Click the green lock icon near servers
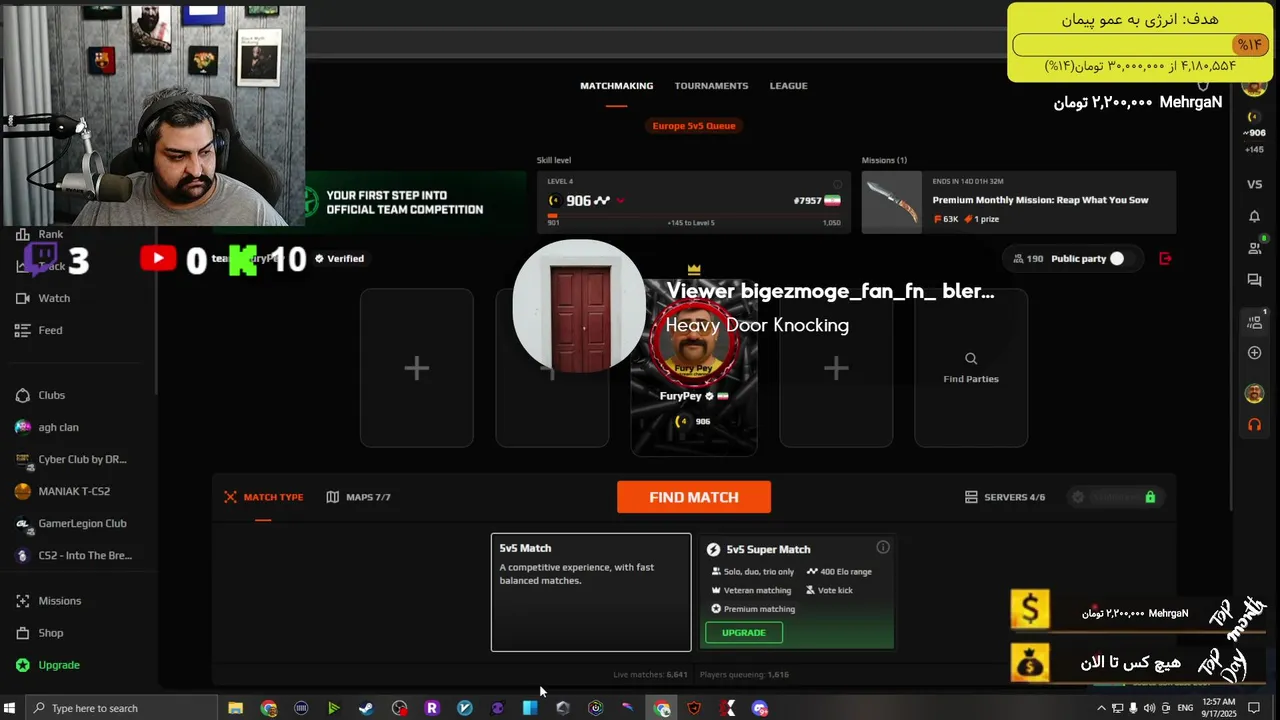This screenshot has height=720, width=1280. 1150,497
